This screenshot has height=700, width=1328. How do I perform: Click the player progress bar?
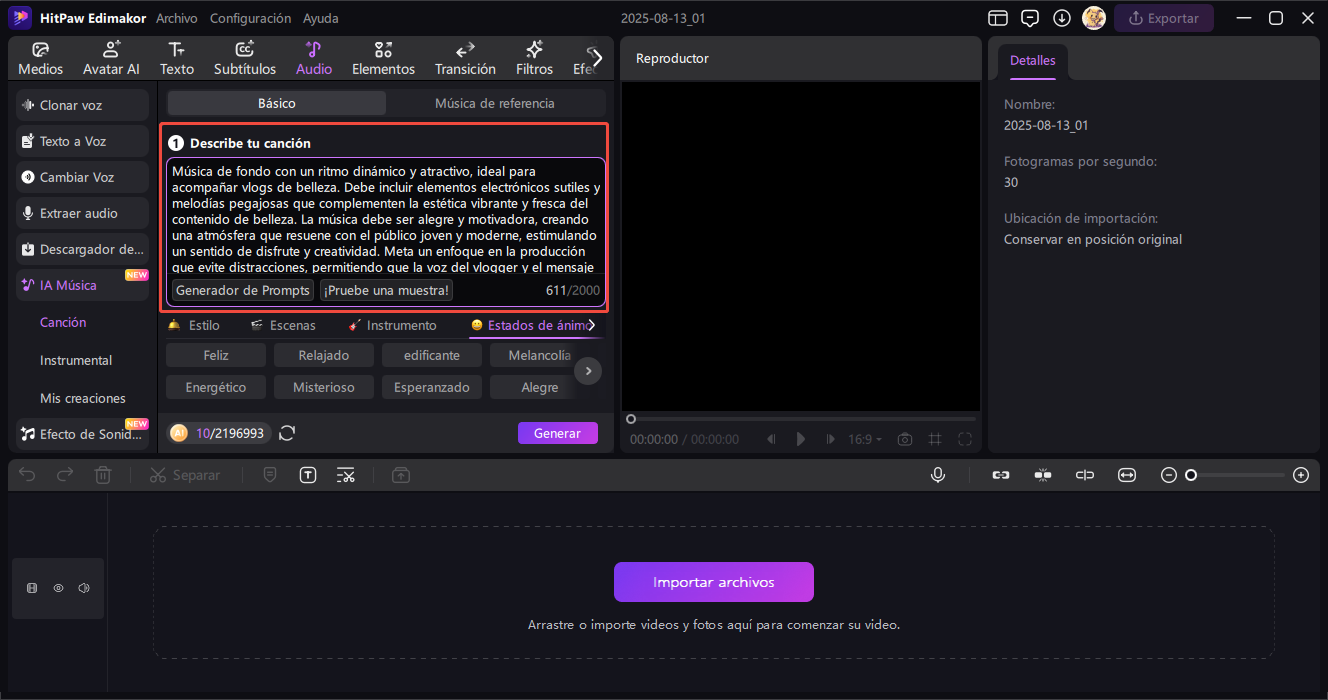(x=800, y=419)
